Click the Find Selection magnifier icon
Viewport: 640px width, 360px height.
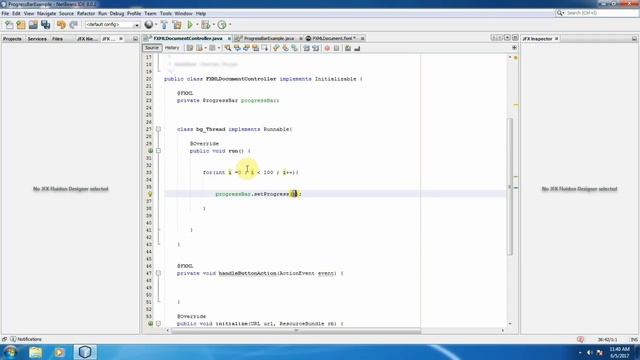228,49
